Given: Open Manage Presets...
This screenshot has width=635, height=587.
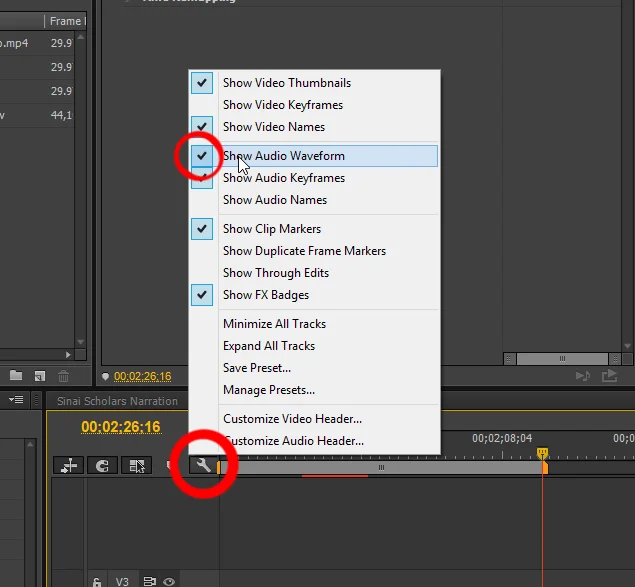Looking at the screenshot, I should point(268,390).
